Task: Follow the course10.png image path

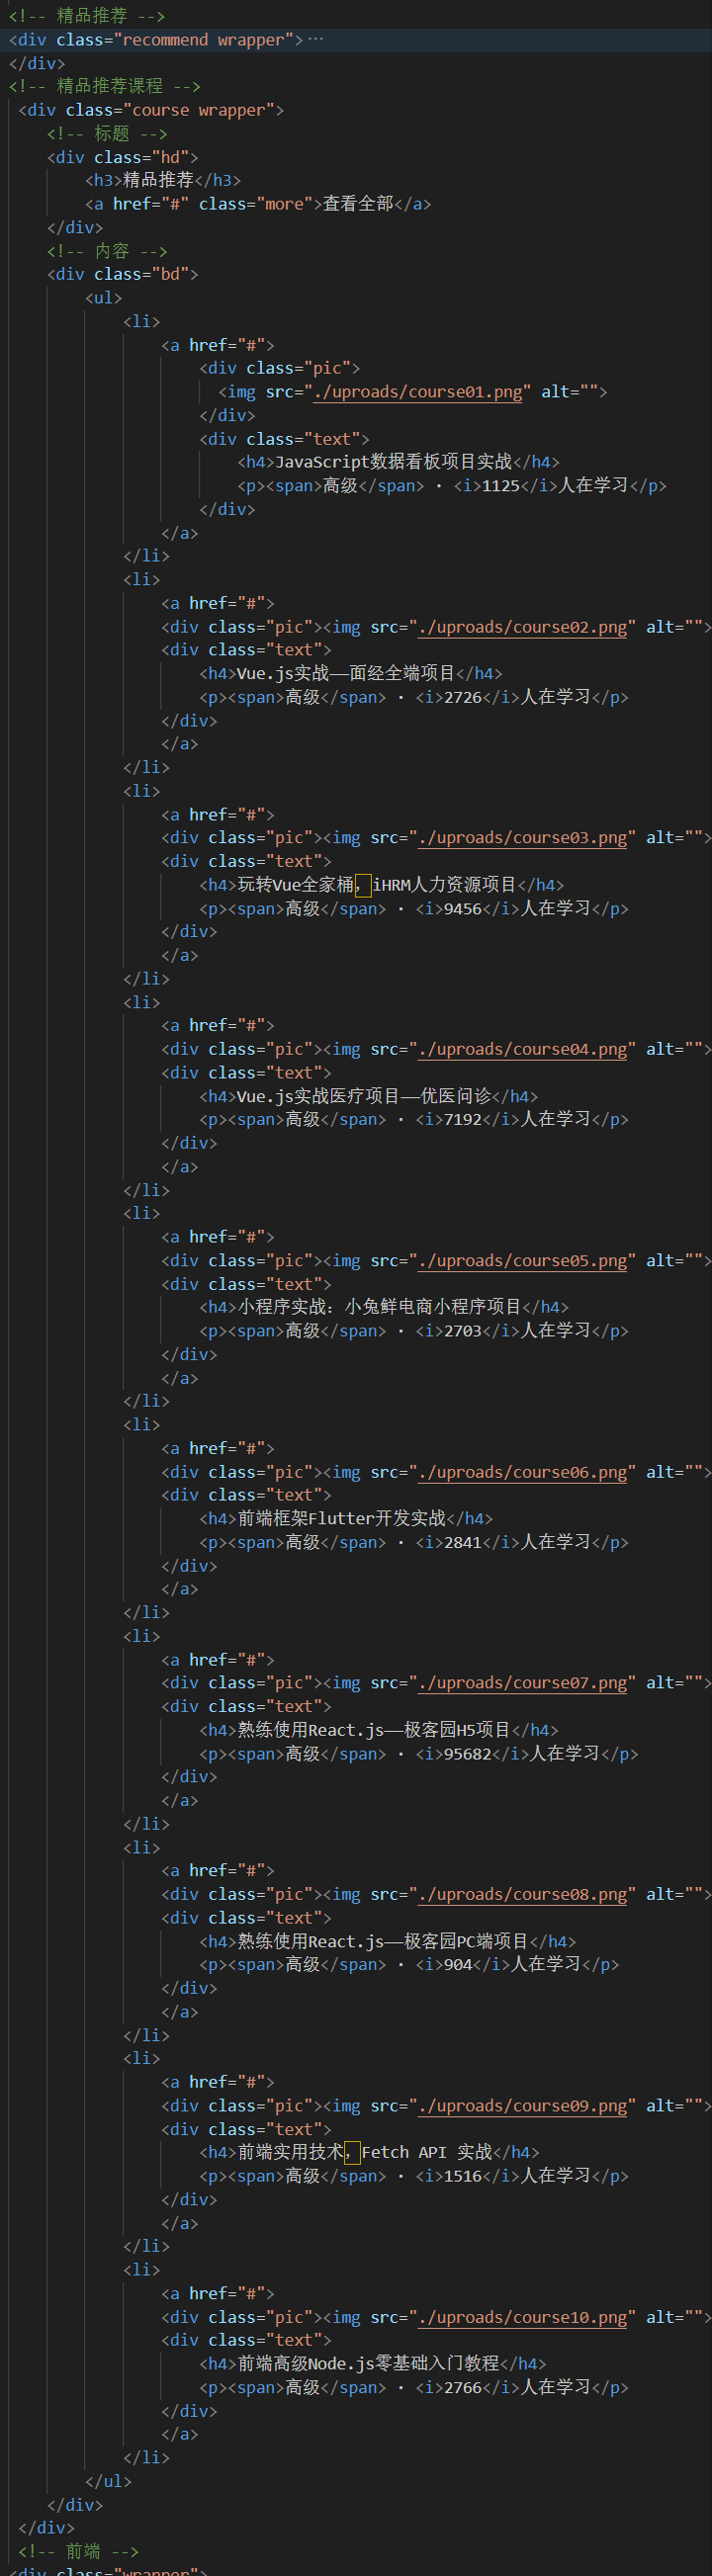Action: click(523, 2317)
